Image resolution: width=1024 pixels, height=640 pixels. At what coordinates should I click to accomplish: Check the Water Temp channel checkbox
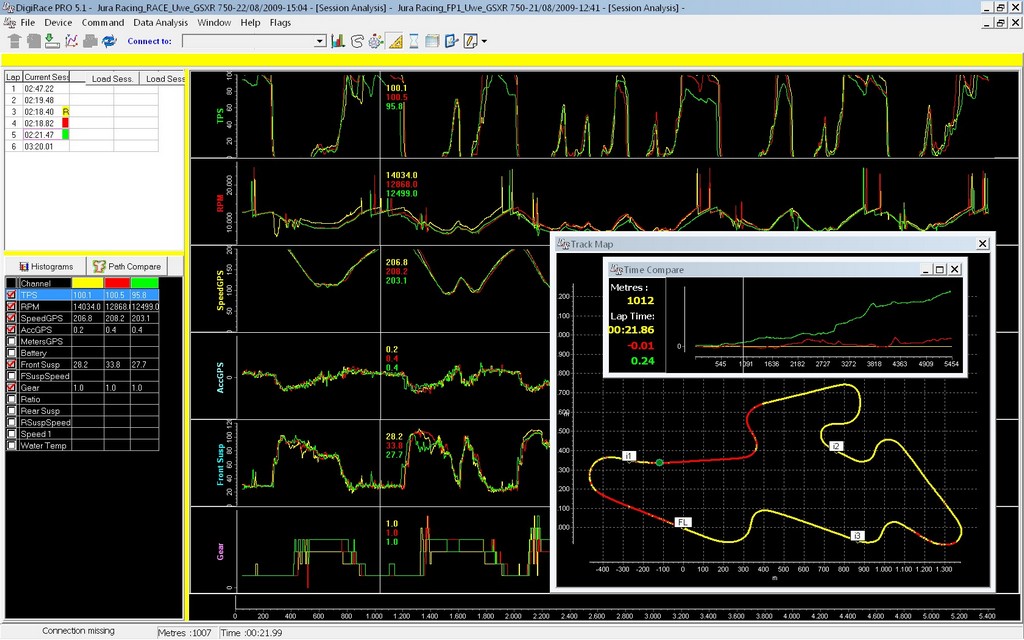11,445
